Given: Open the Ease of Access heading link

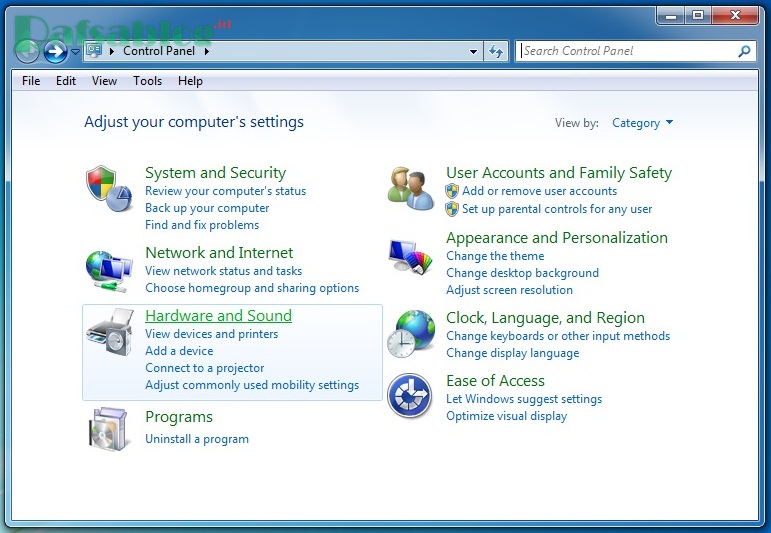Looking at the screenshot, I should (x=495, y=381).
